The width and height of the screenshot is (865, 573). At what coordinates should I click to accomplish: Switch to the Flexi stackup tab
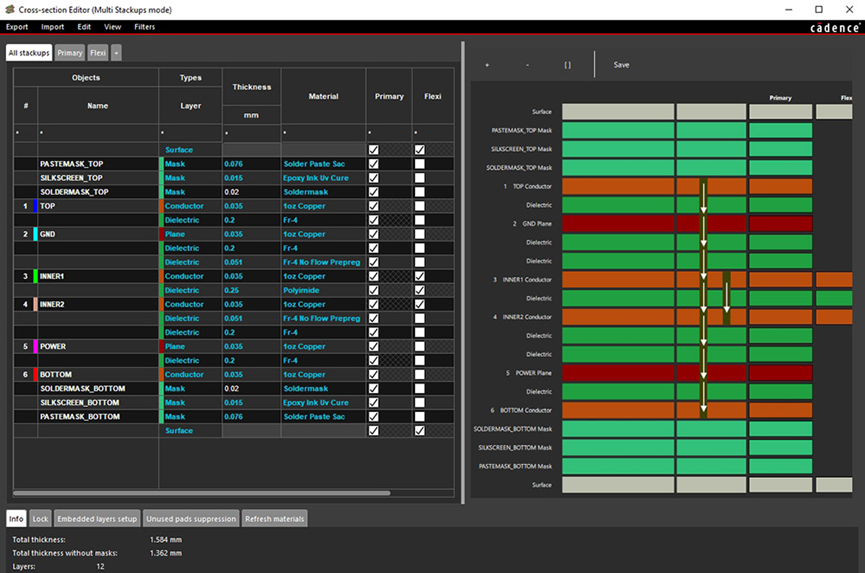[98, 53]
